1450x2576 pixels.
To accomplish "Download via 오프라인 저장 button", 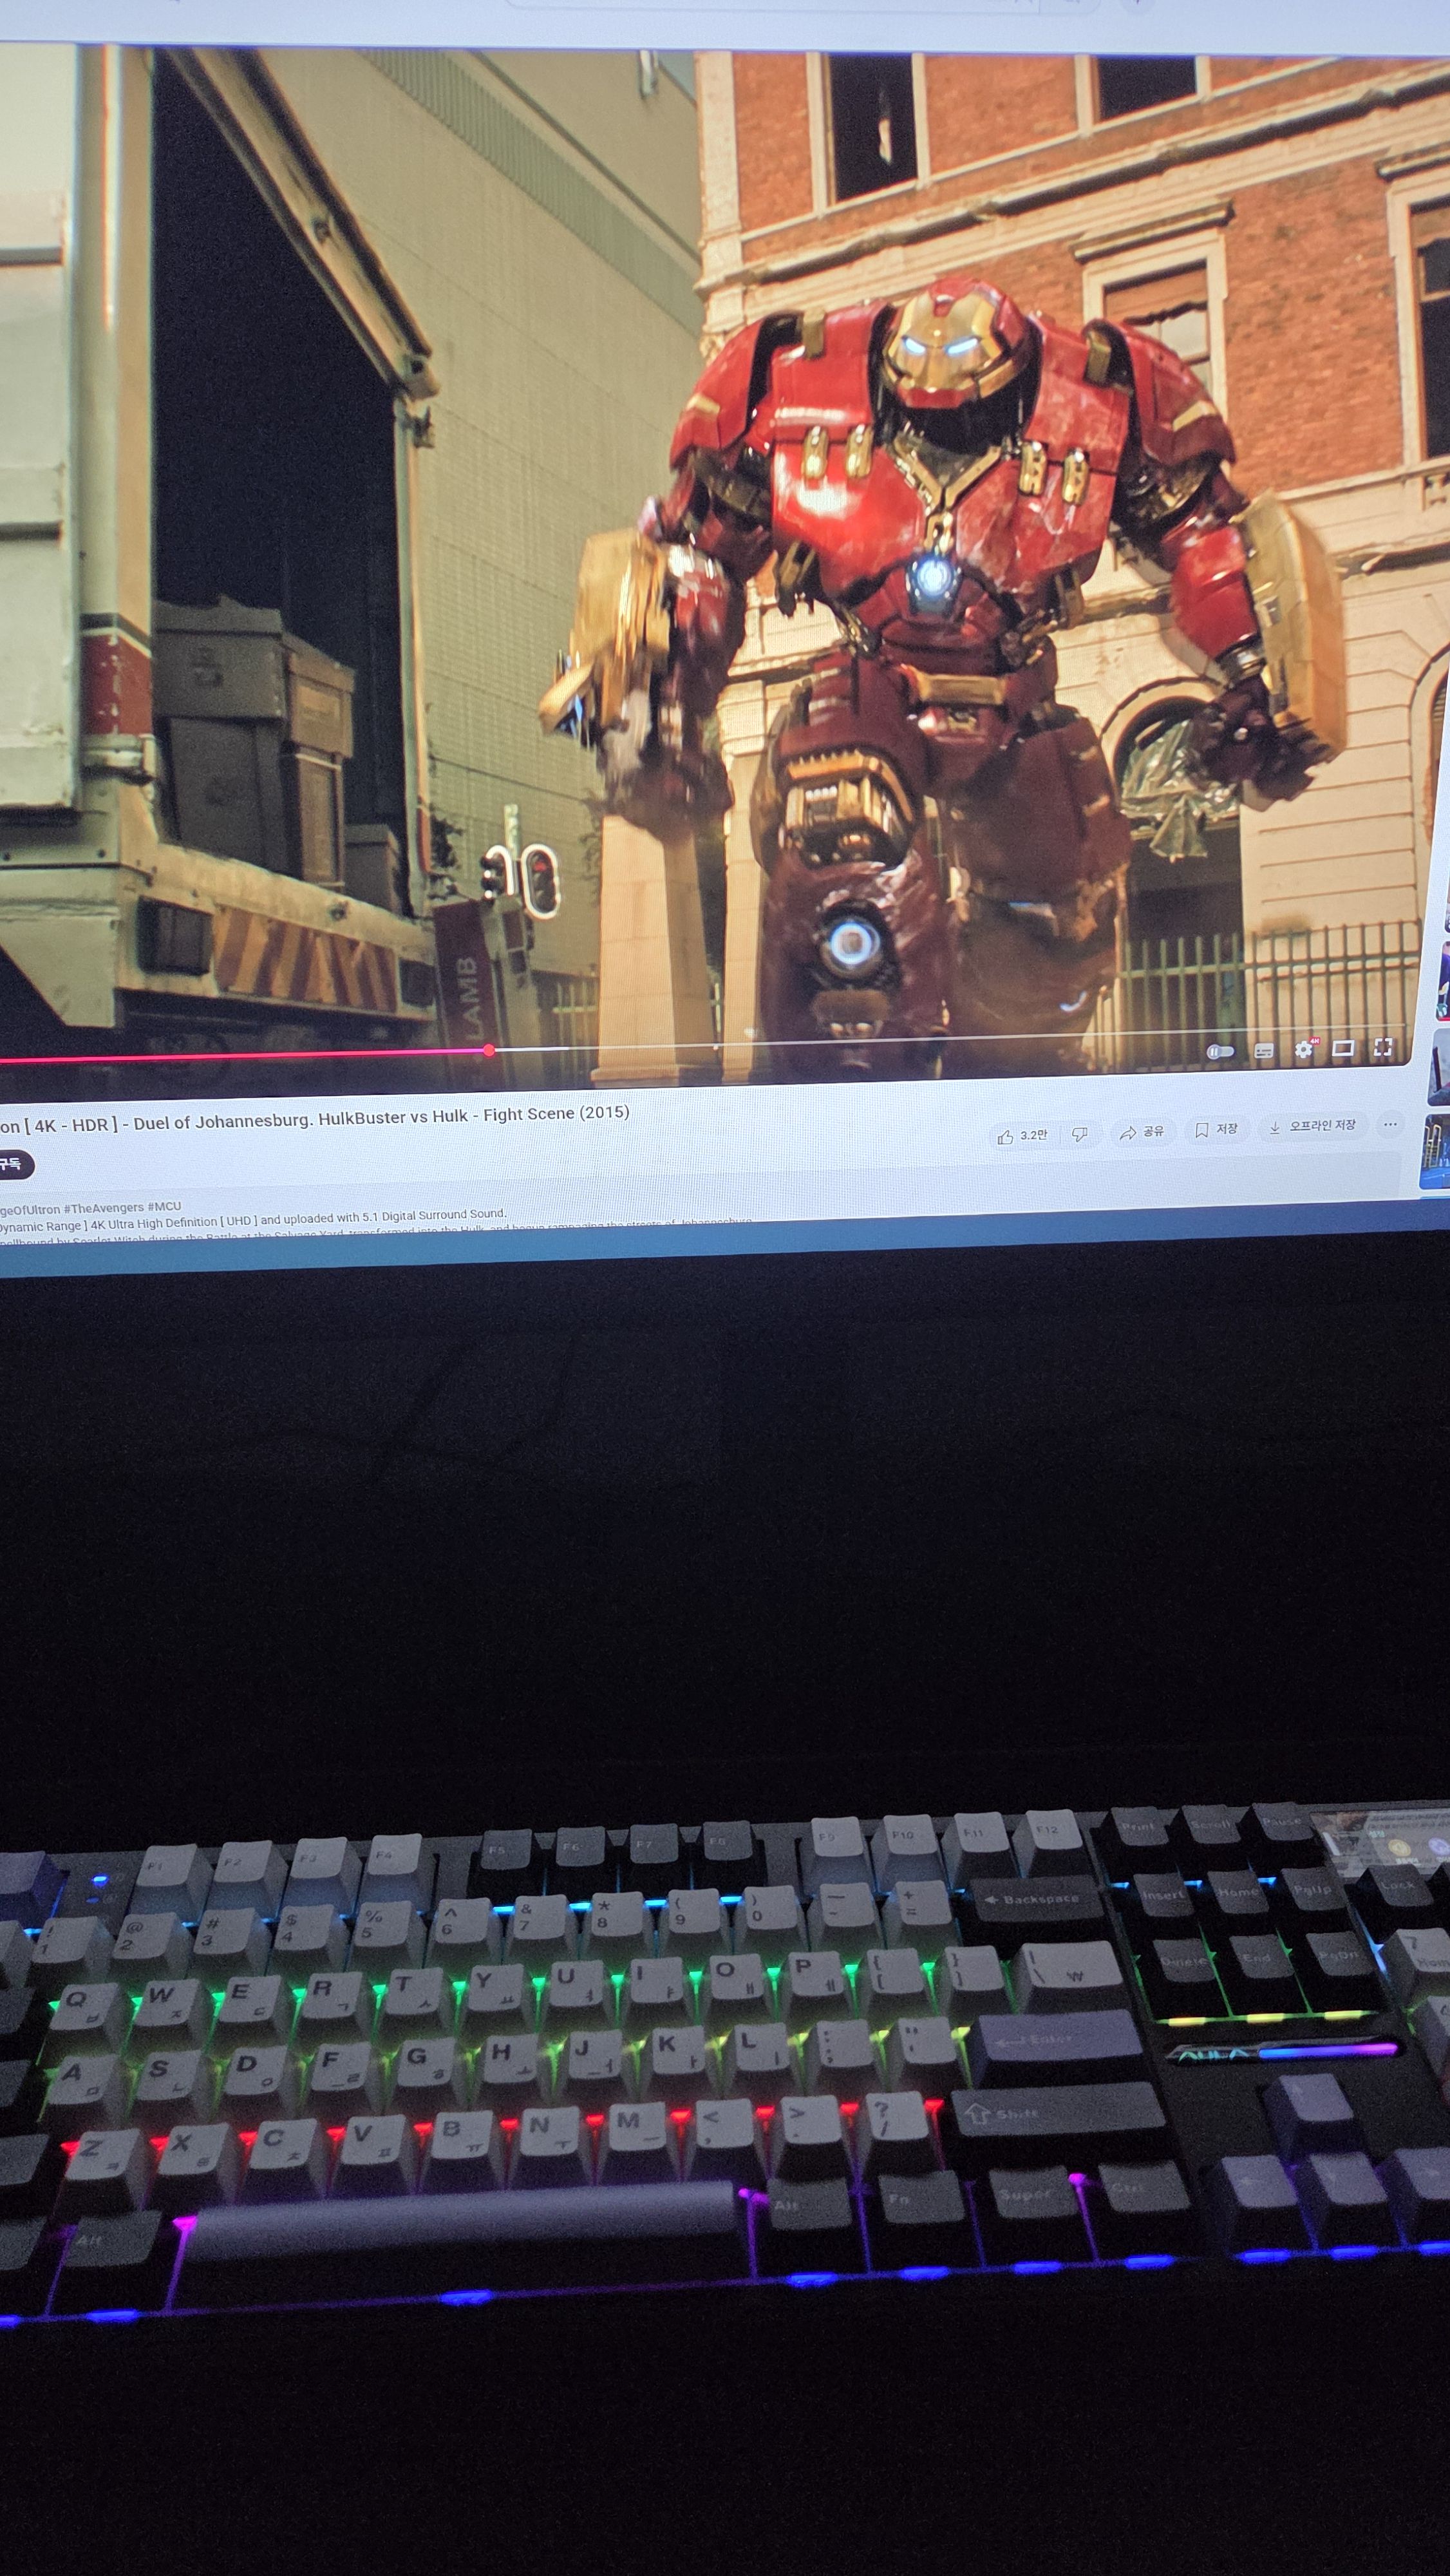I will pyautogui.click(x=1312, y=1126).
